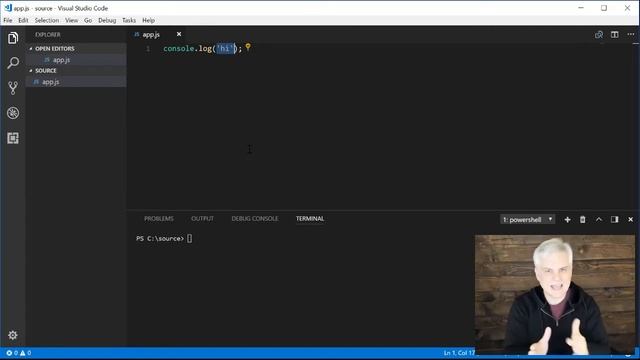Screen dimensions: 640x360
Task: Open the Extensions view in activity bar
Action: coord(13,138)
